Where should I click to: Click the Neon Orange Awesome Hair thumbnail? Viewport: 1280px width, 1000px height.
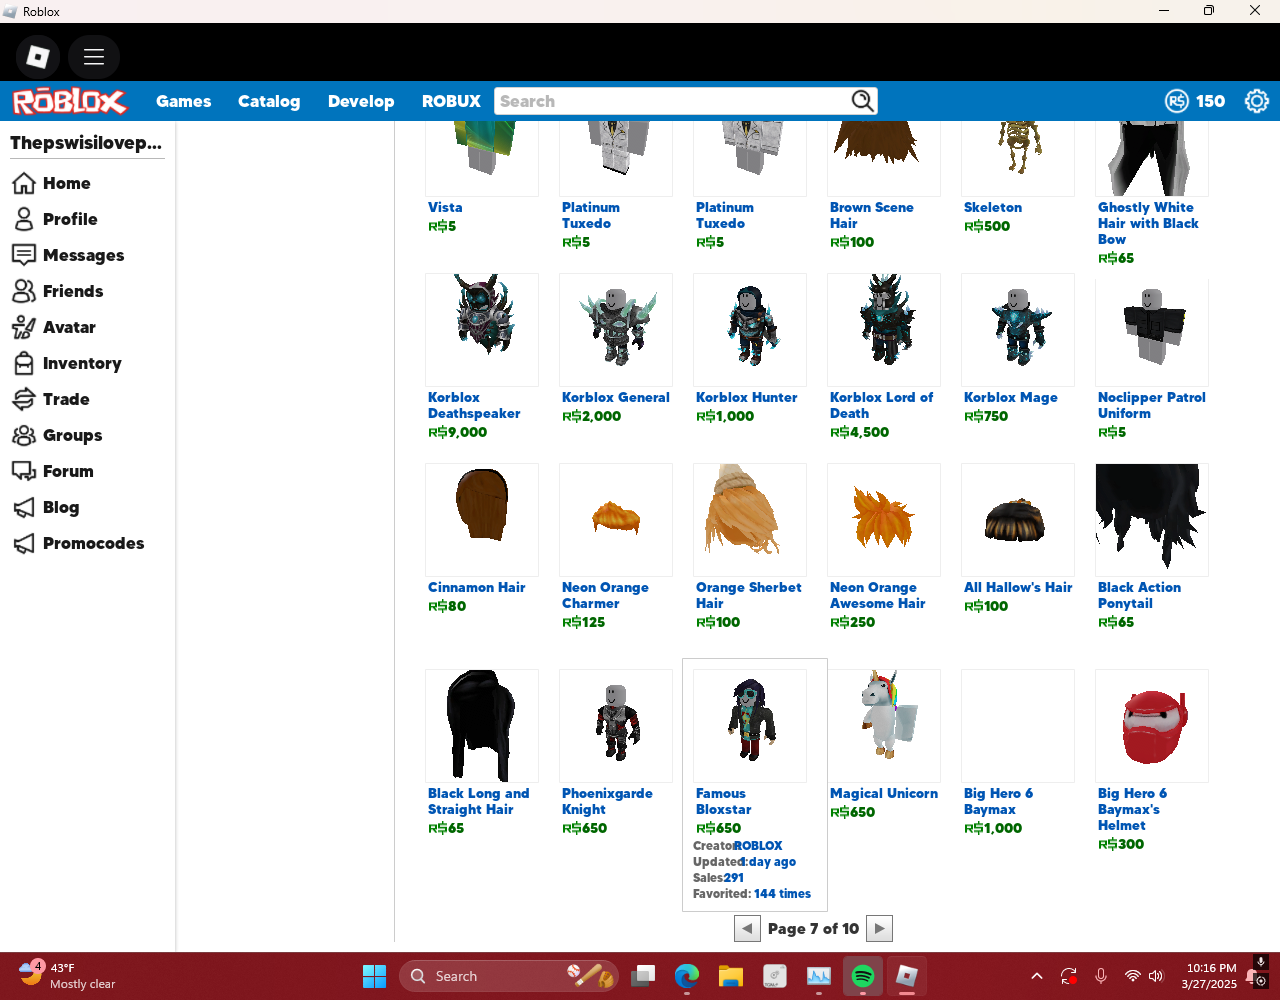coord(884,520)
